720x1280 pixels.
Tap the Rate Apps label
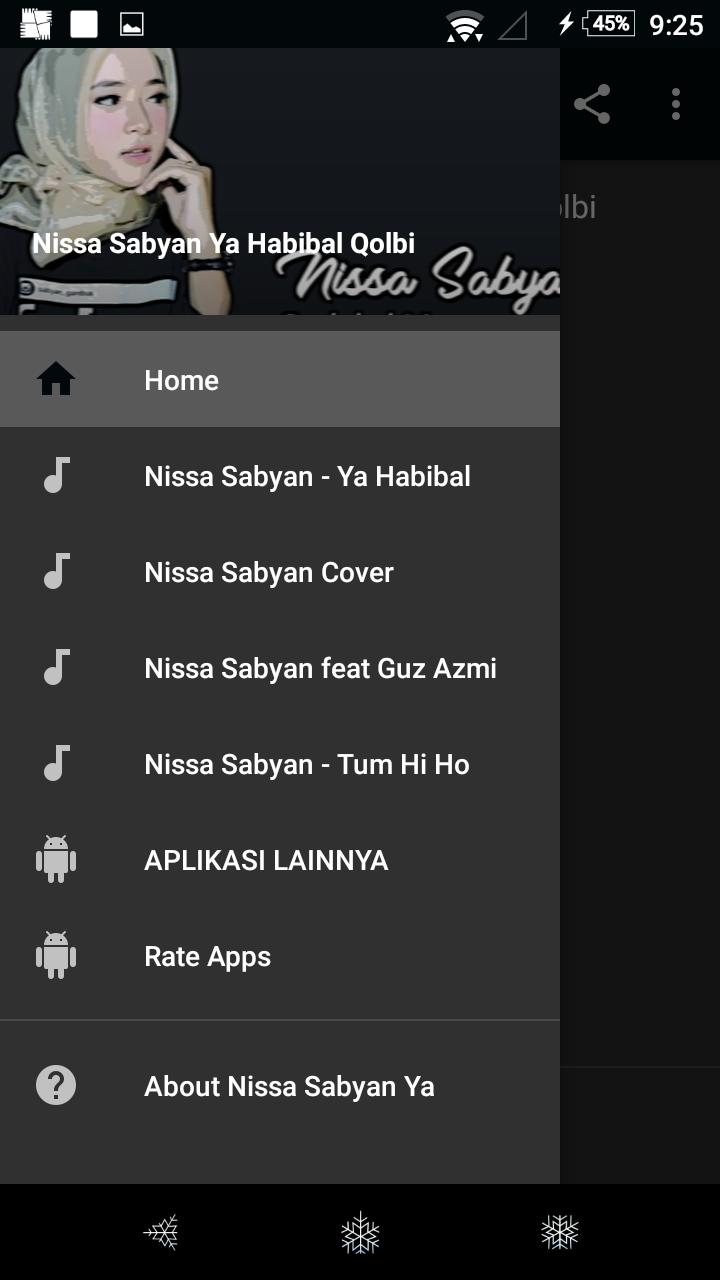point(207,956)
